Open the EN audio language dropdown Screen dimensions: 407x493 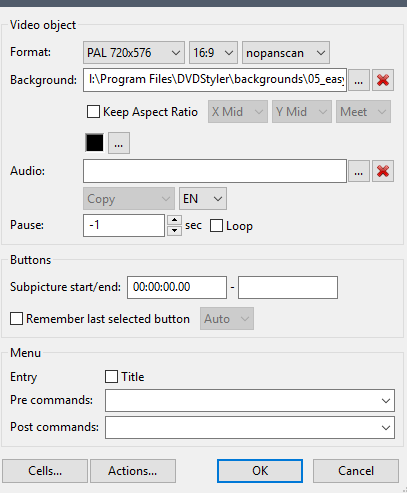203,199
